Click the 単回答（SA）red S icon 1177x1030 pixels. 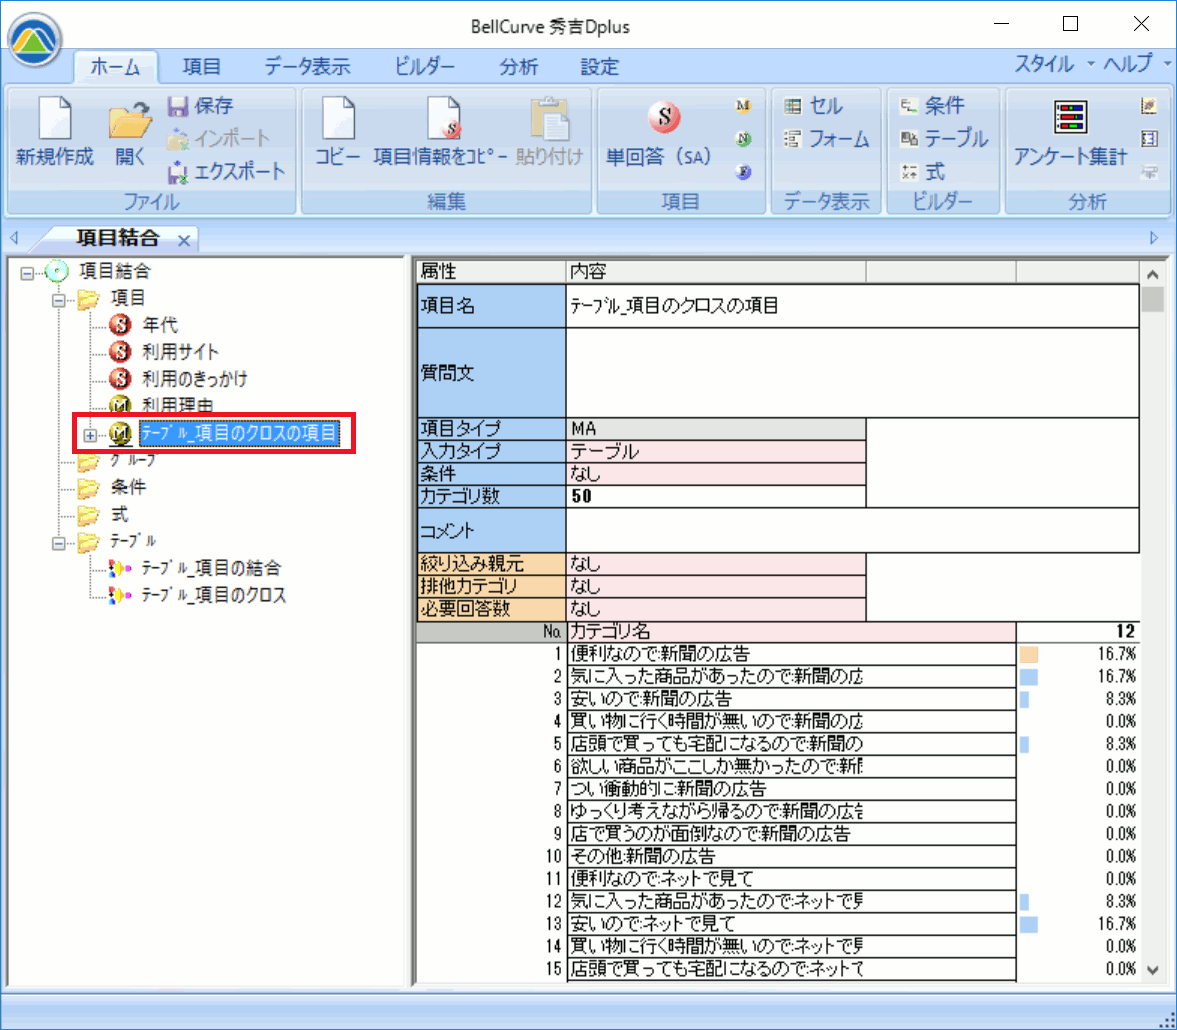tap(664, 116)
